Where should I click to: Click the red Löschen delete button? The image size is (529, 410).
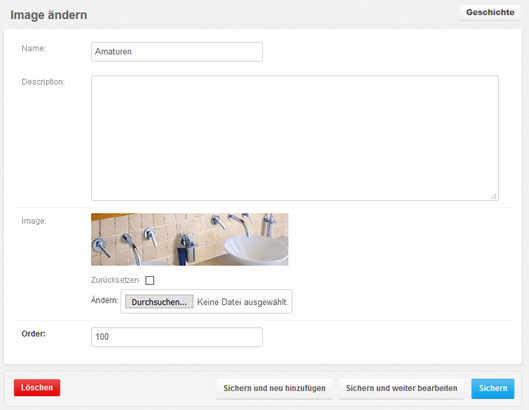(37, 387)
